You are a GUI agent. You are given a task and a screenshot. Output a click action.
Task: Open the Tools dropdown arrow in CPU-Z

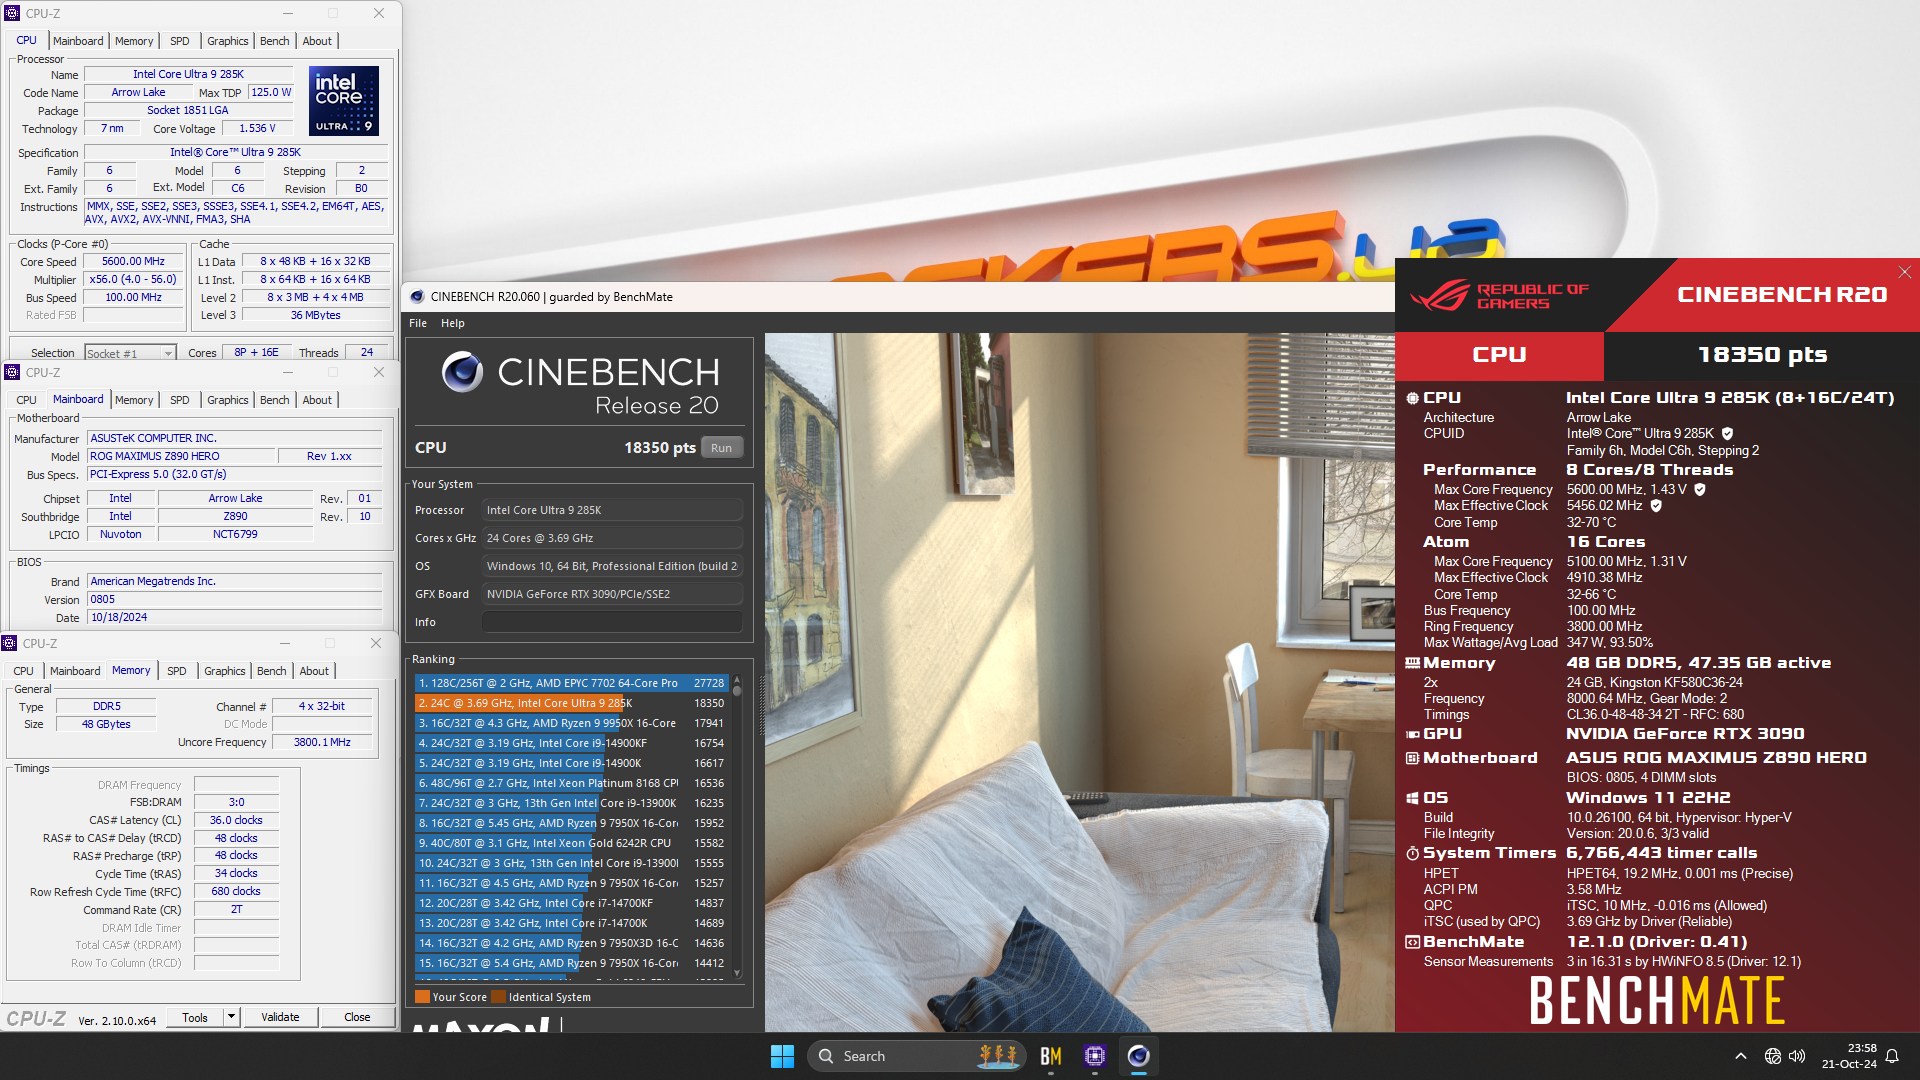click(231, 1017)
